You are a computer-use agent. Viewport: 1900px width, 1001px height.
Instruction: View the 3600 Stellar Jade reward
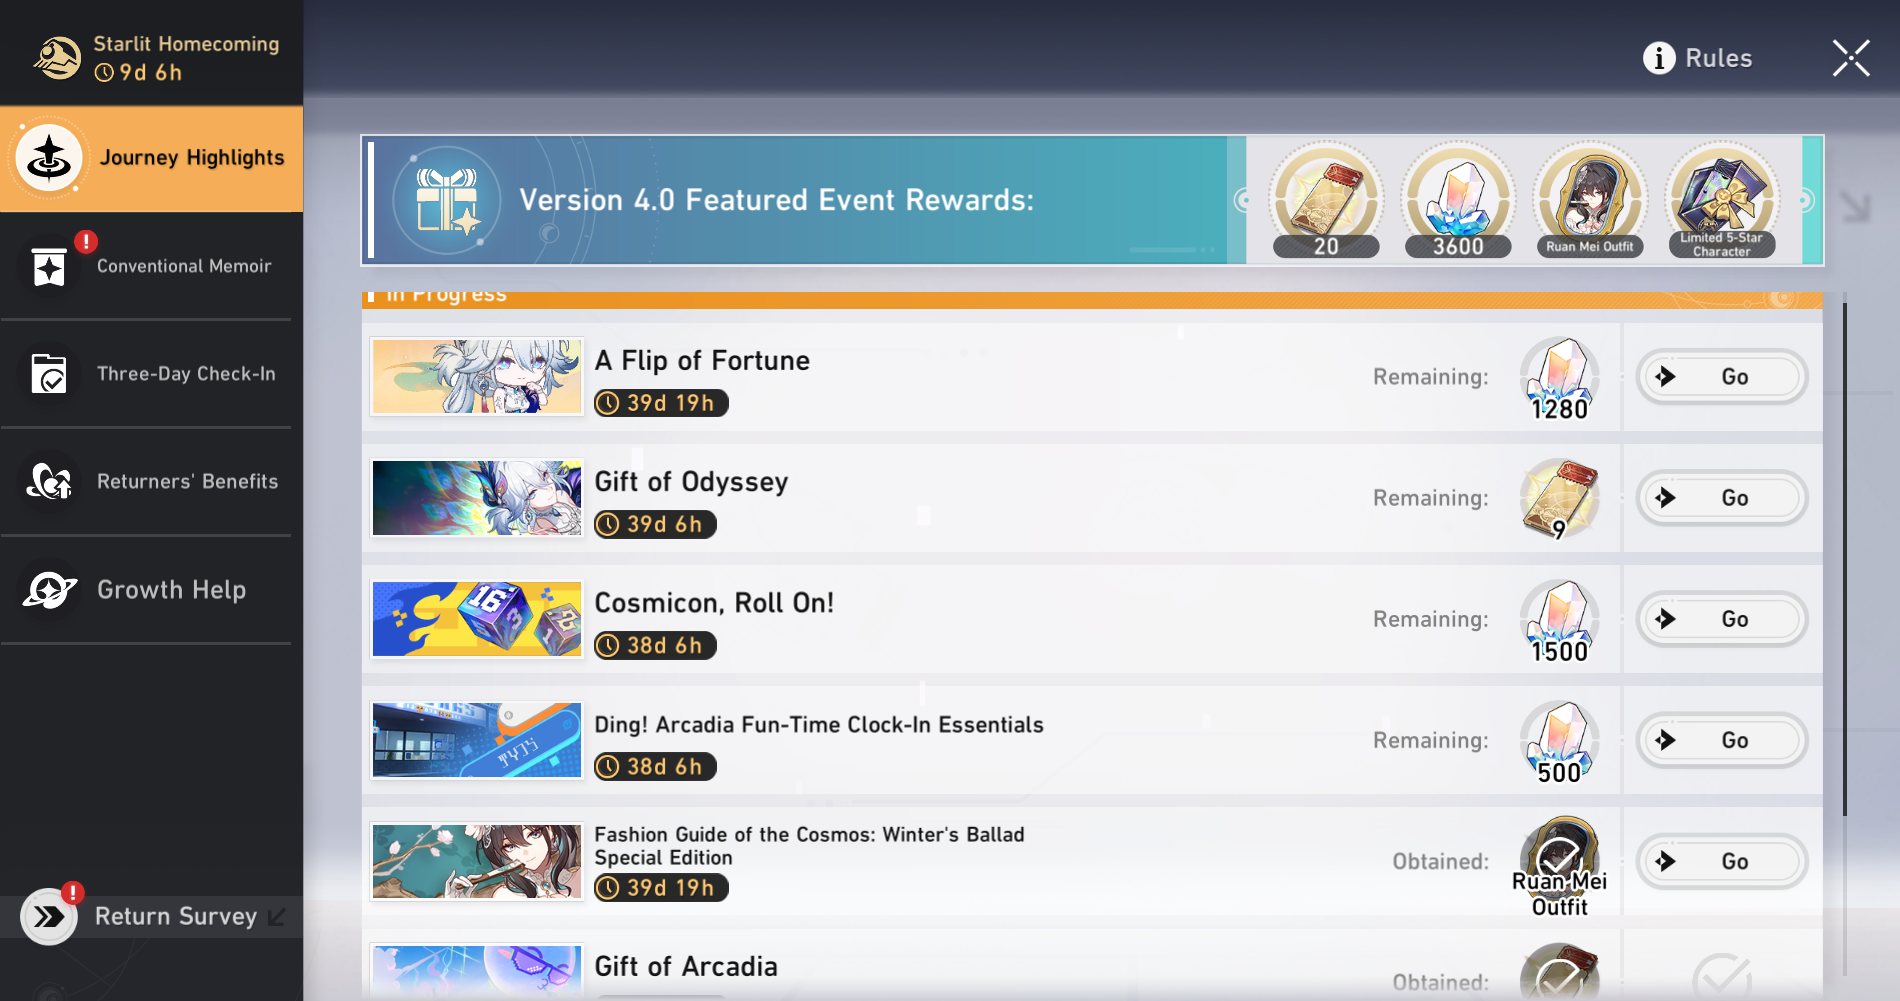[x=1458, y=201]
